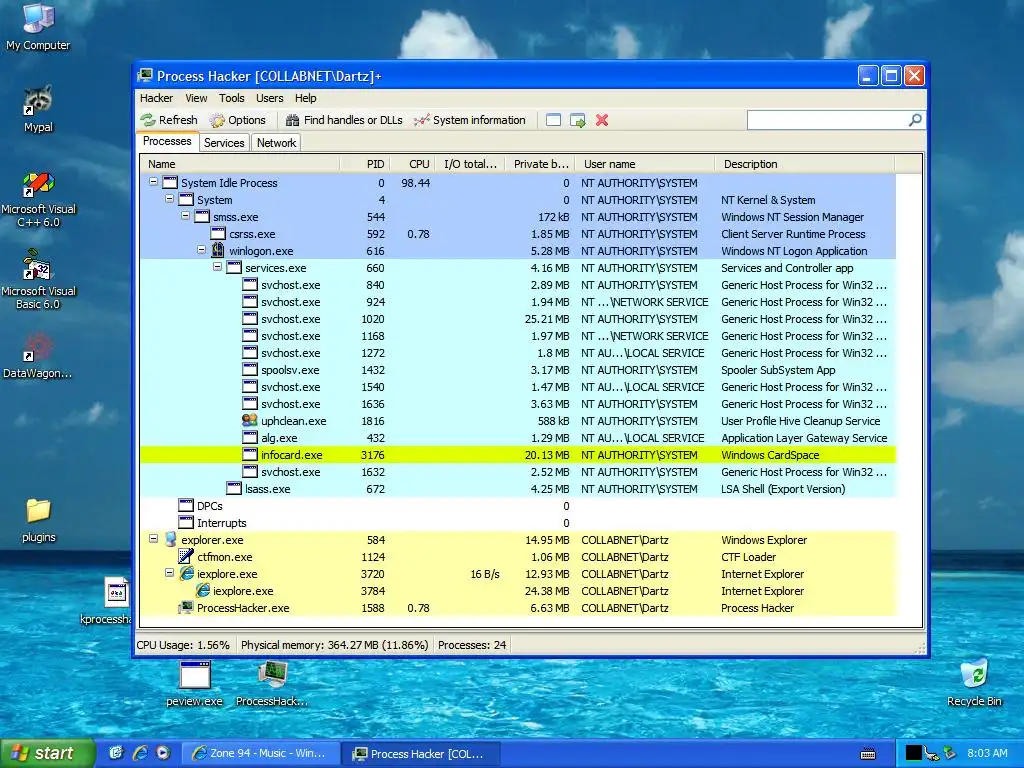Open the Help menu

(306, 98)
